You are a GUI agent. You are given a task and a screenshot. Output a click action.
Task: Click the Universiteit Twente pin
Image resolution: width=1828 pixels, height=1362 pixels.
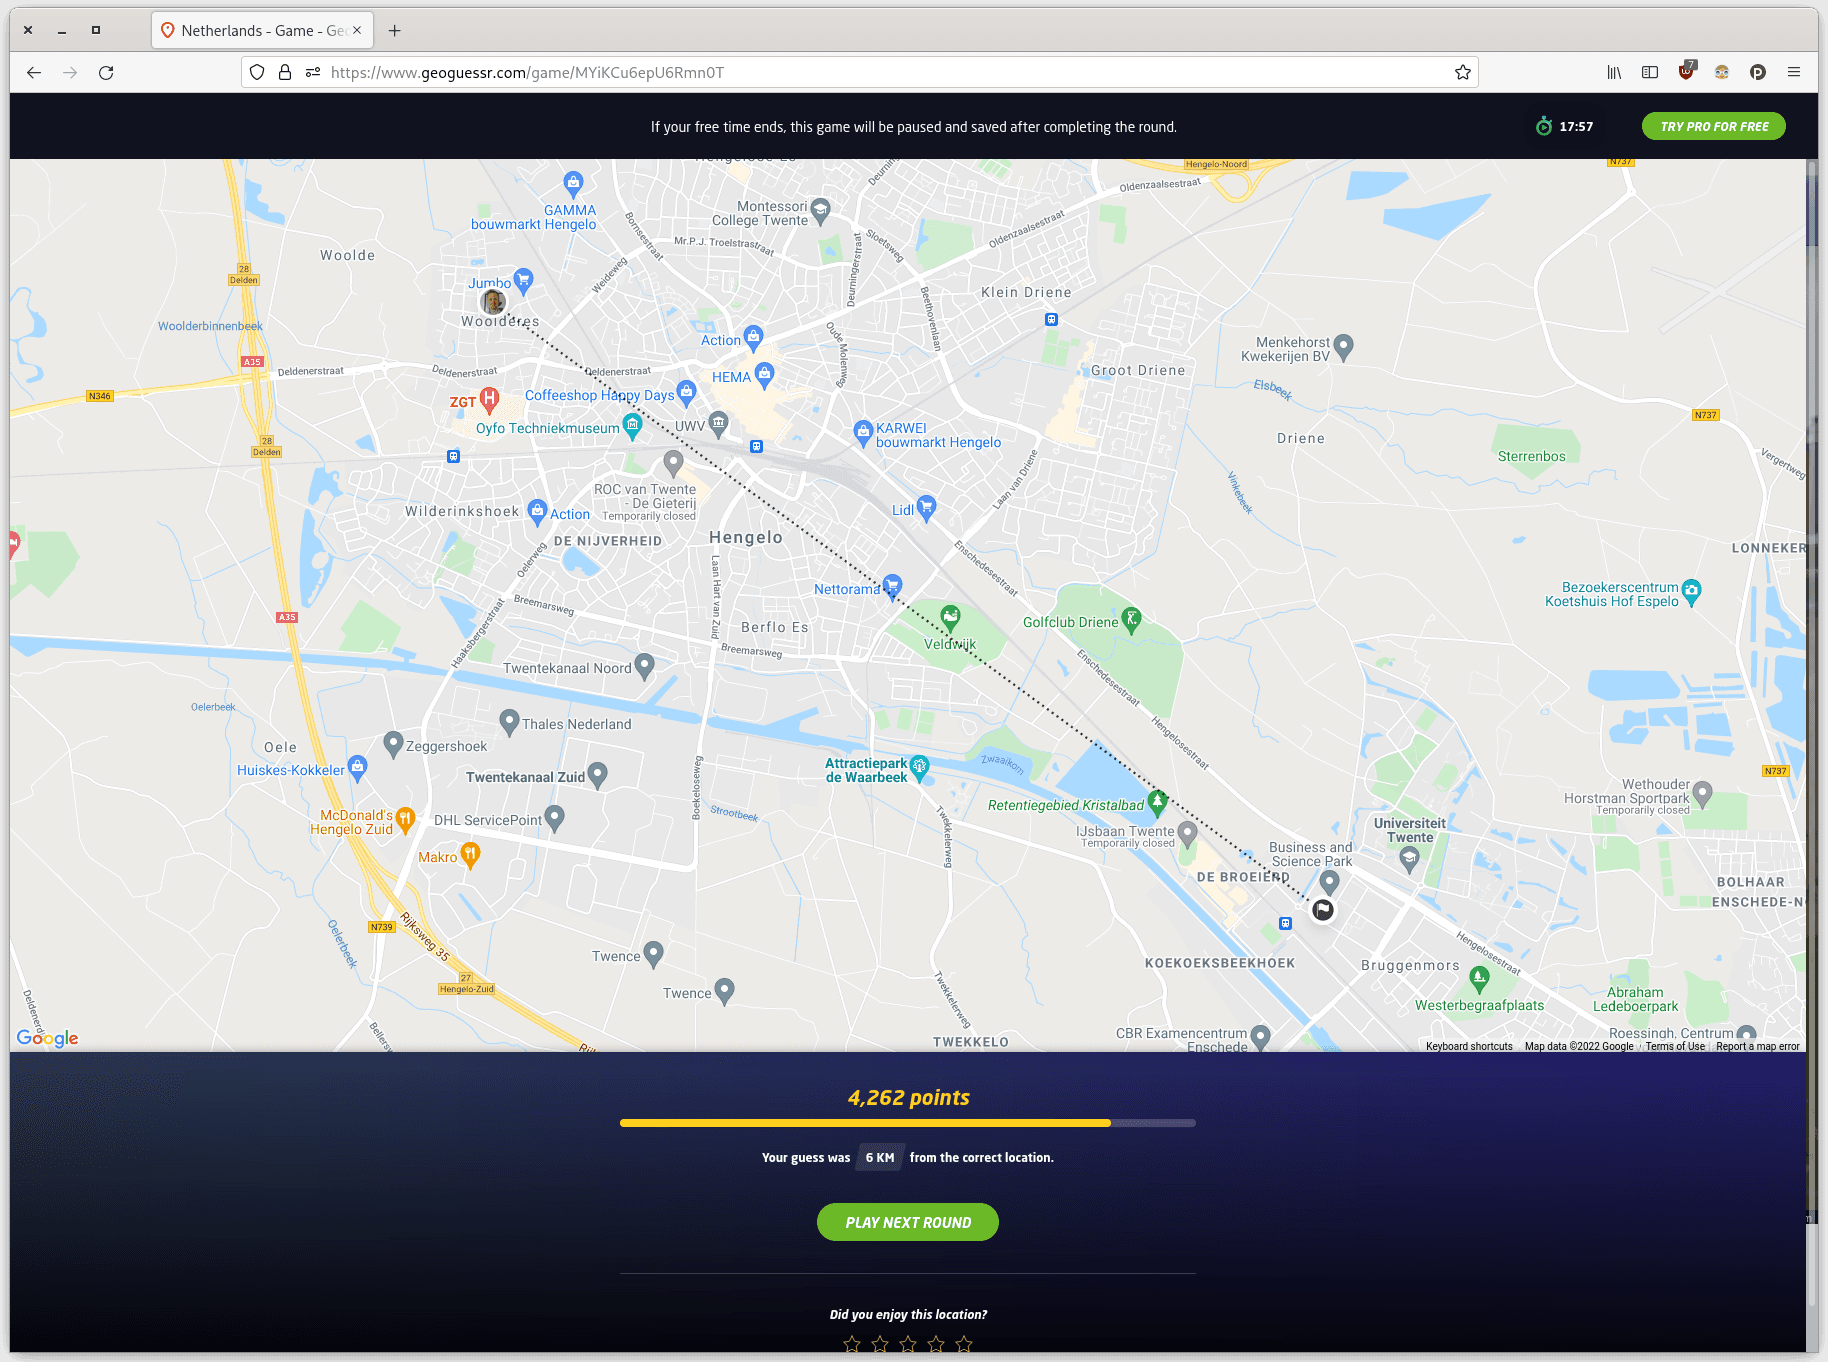1409,857
